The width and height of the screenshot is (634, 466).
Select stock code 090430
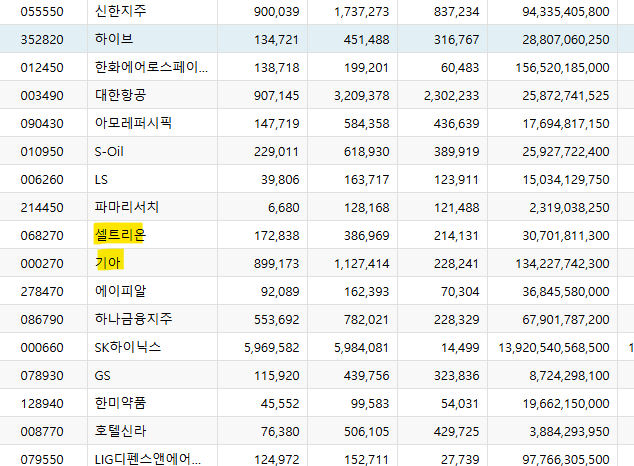click(x=42, y=124)
